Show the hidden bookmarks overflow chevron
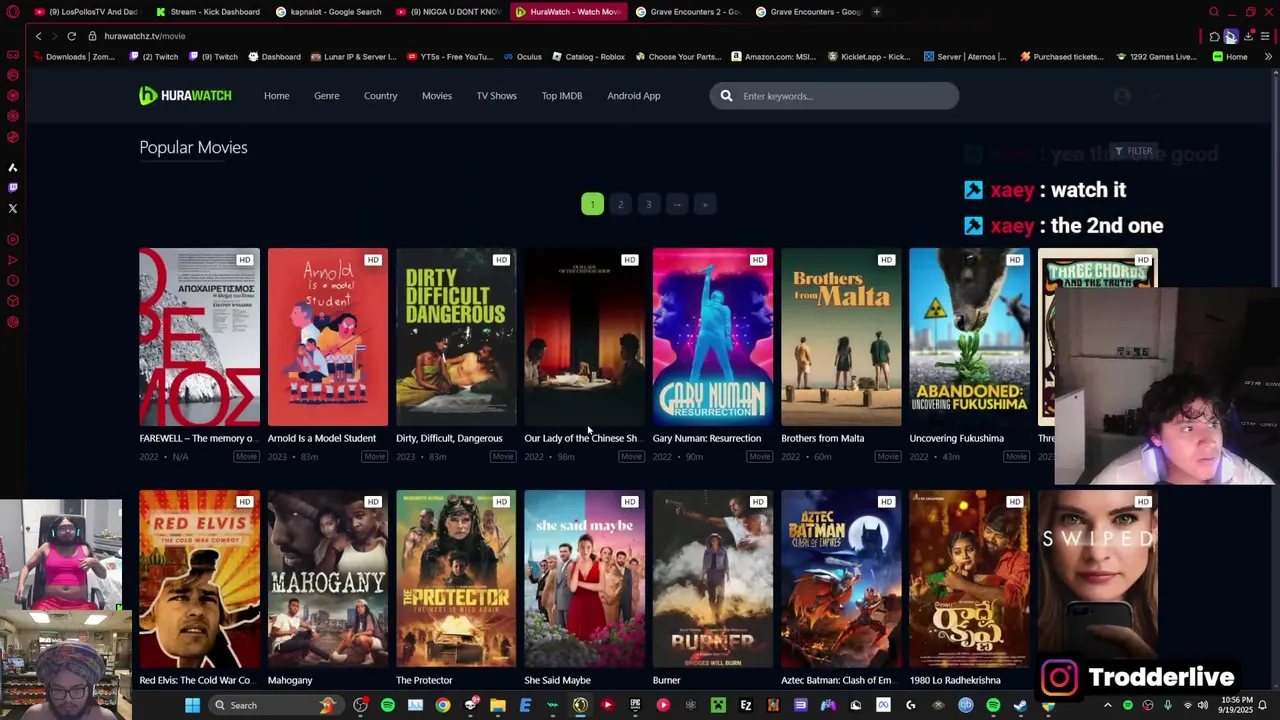 pyautogui.click(x=1268, y=57)
